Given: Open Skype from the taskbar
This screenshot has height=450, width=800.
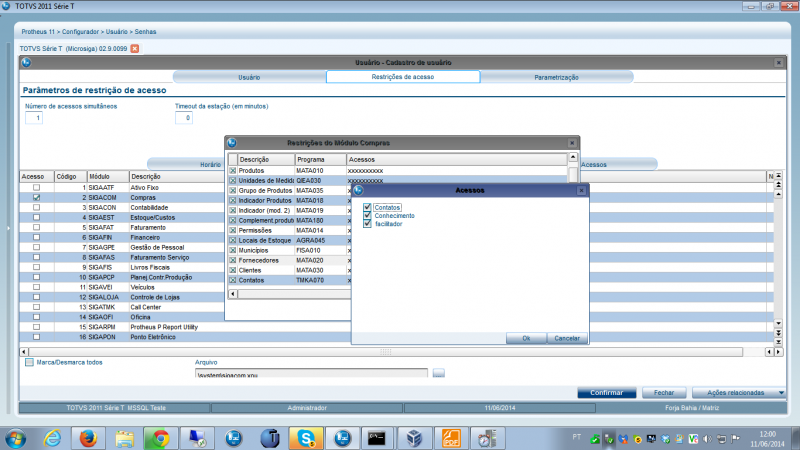Looking at the screenshot, I should click(306, 438).
